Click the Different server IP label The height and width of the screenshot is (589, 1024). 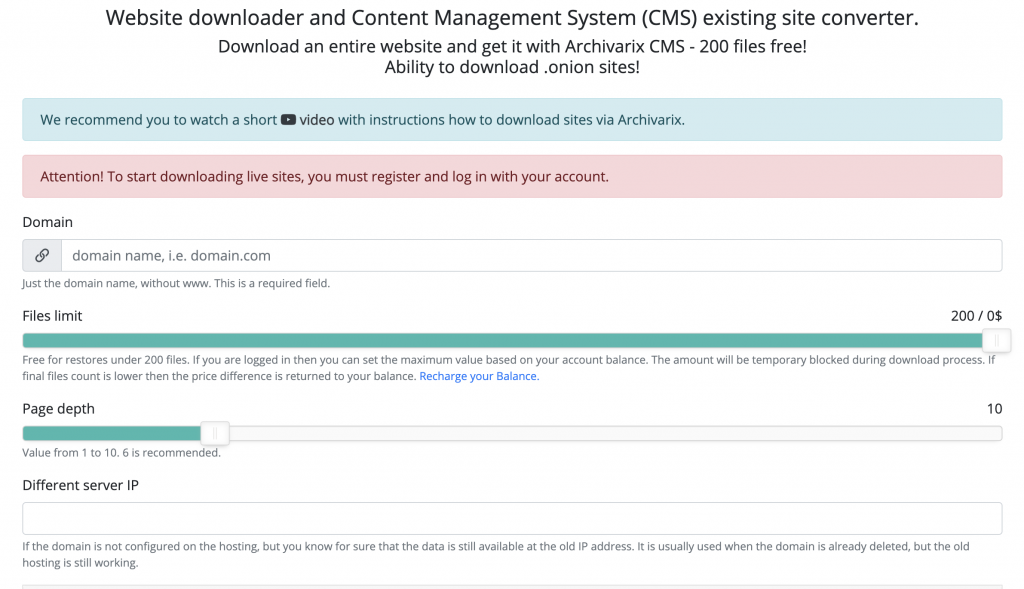[x=80, y=485]
